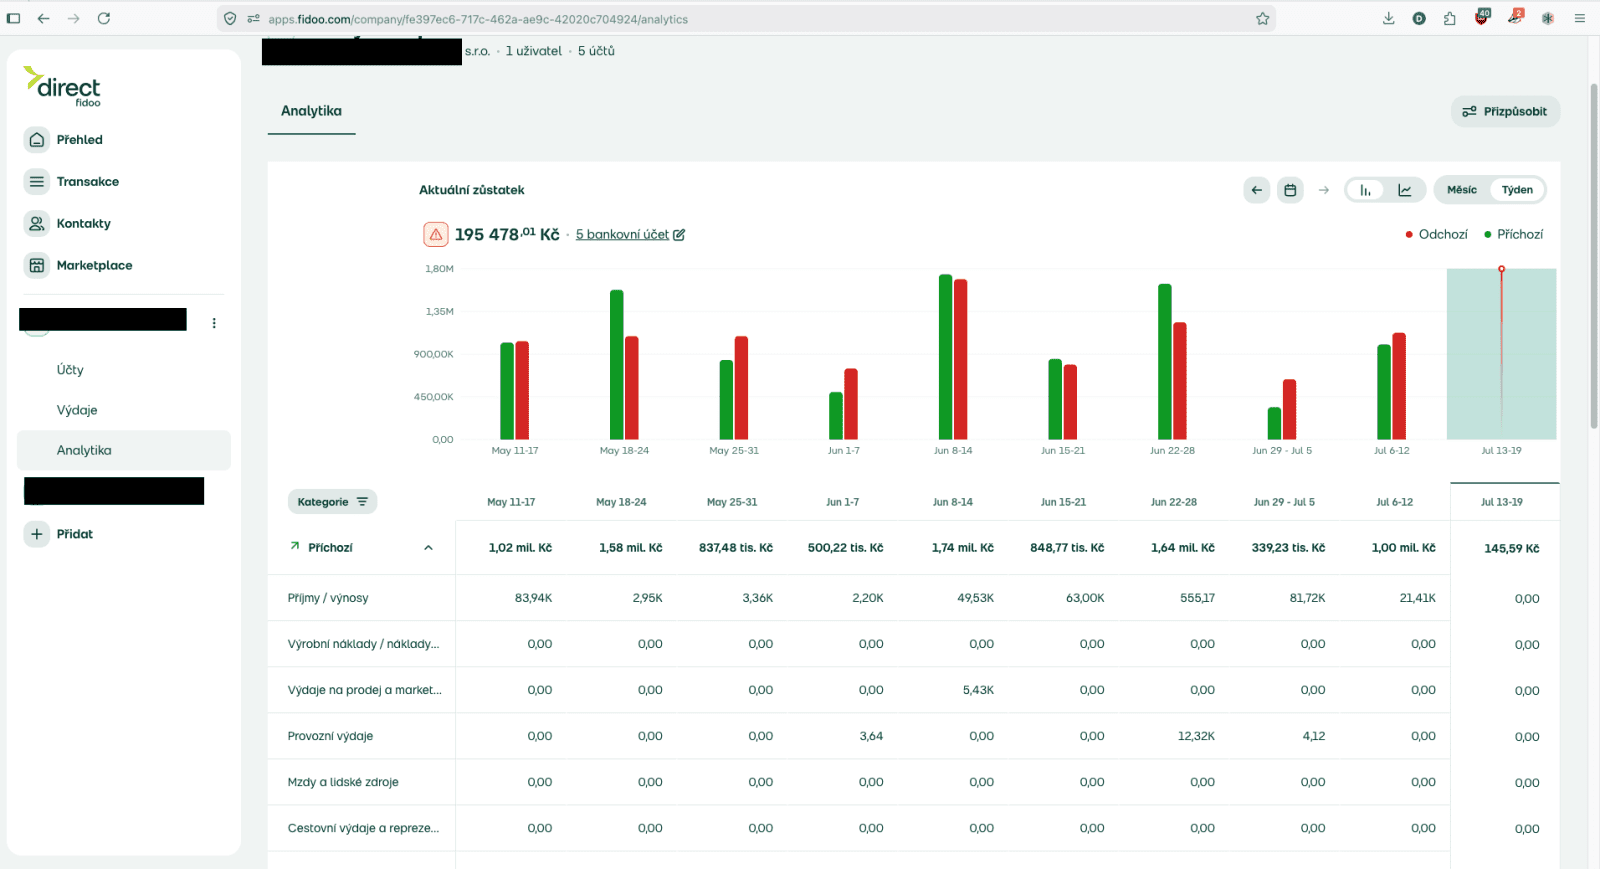Open Kontakty in sidebar
Screen dimensions: 1600x869
pyautogui.click(x=84, y=224)
